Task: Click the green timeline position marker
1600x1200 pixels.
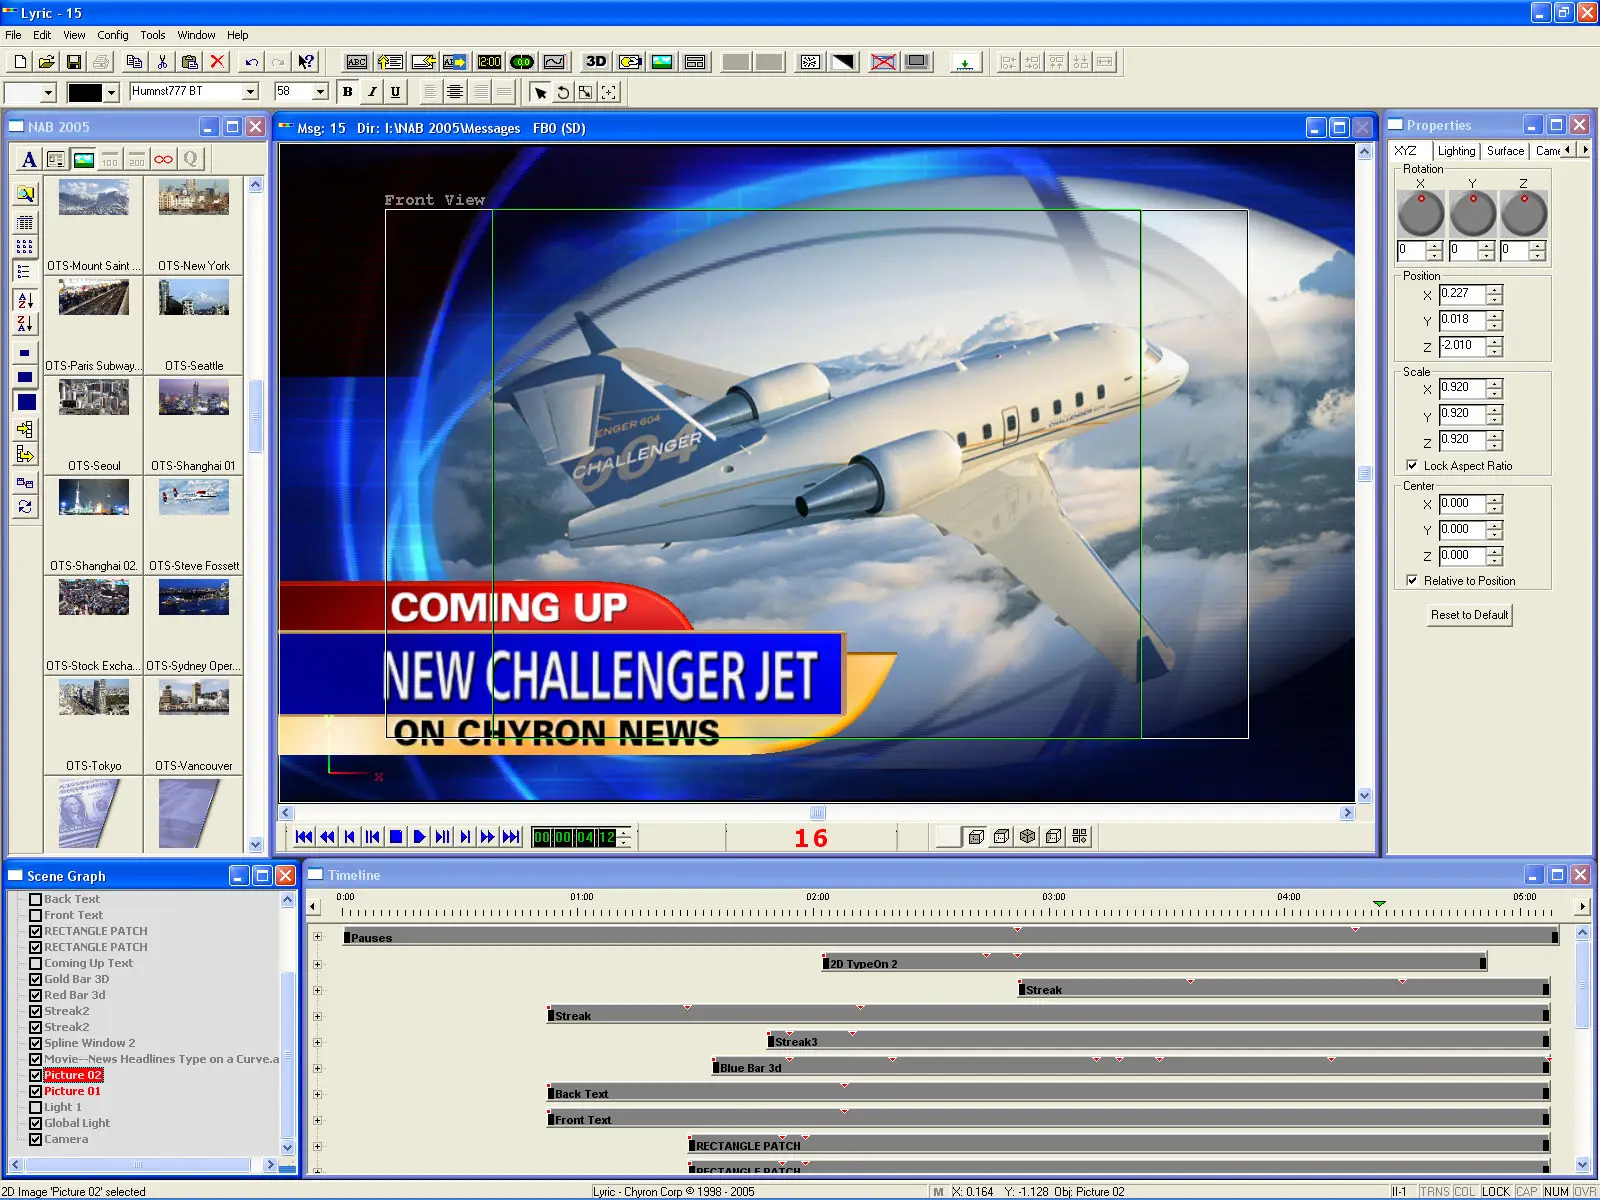Action: point(1379,903)
